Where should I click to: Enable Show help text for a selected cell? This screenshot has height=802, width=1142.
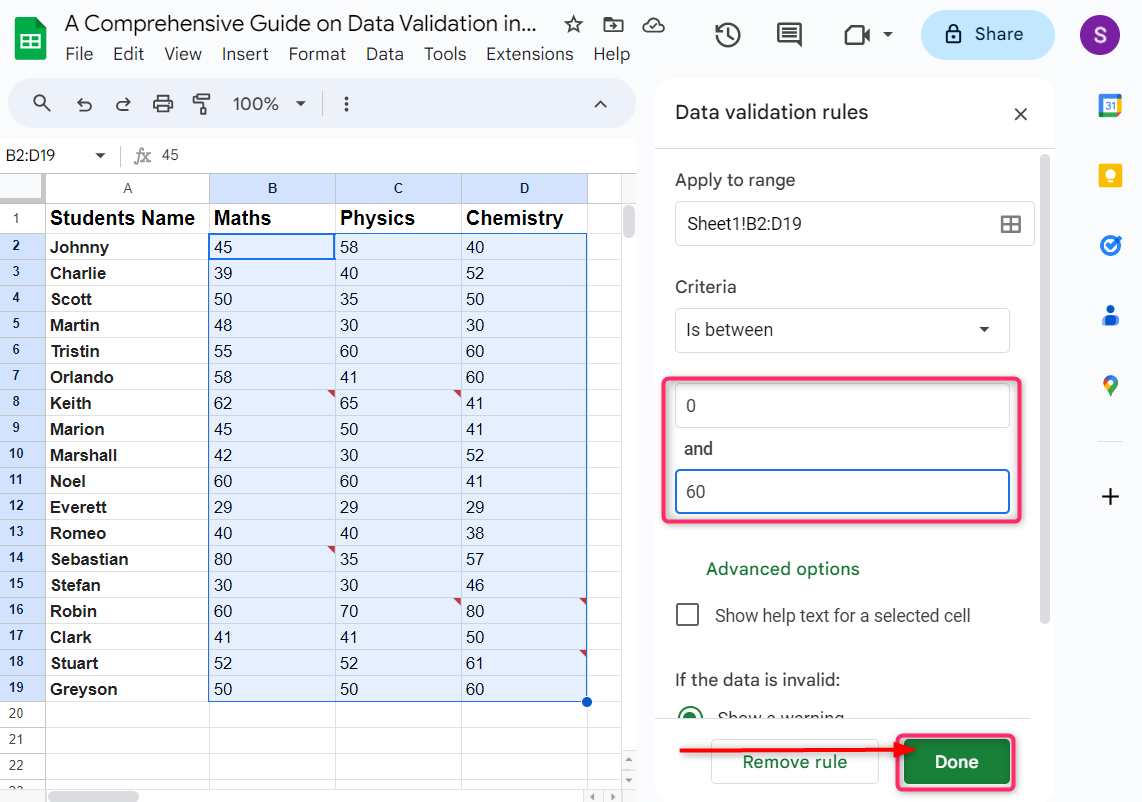point(687,615)
